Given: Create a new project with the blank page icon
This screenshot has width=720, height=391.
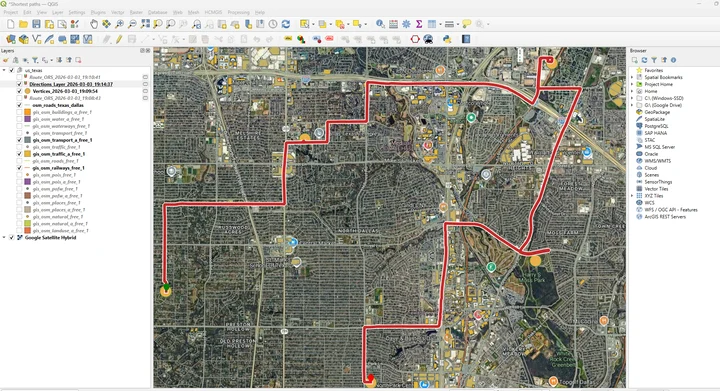Looking at the screenshot, I should click(x=10, y=24).
